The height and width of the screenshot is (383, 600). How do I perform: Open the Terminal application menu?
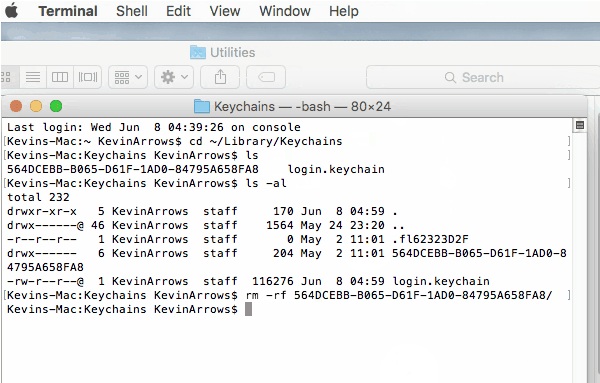tap(68, 11)
